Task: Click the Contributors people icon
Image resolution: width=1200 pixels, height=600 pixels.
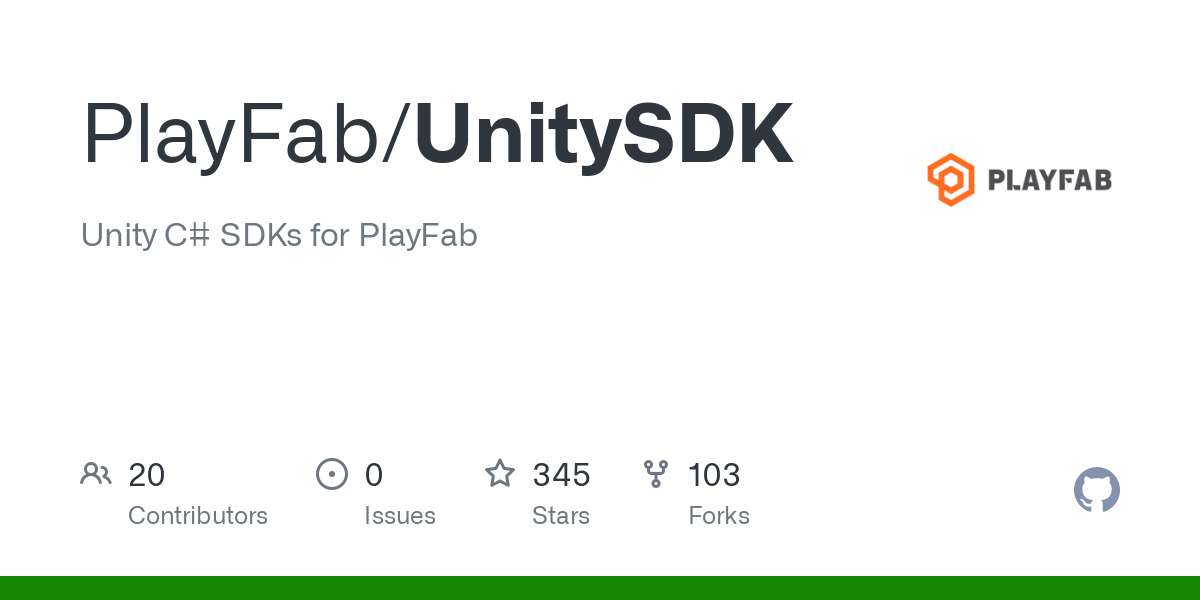Action: coord(96,474)
